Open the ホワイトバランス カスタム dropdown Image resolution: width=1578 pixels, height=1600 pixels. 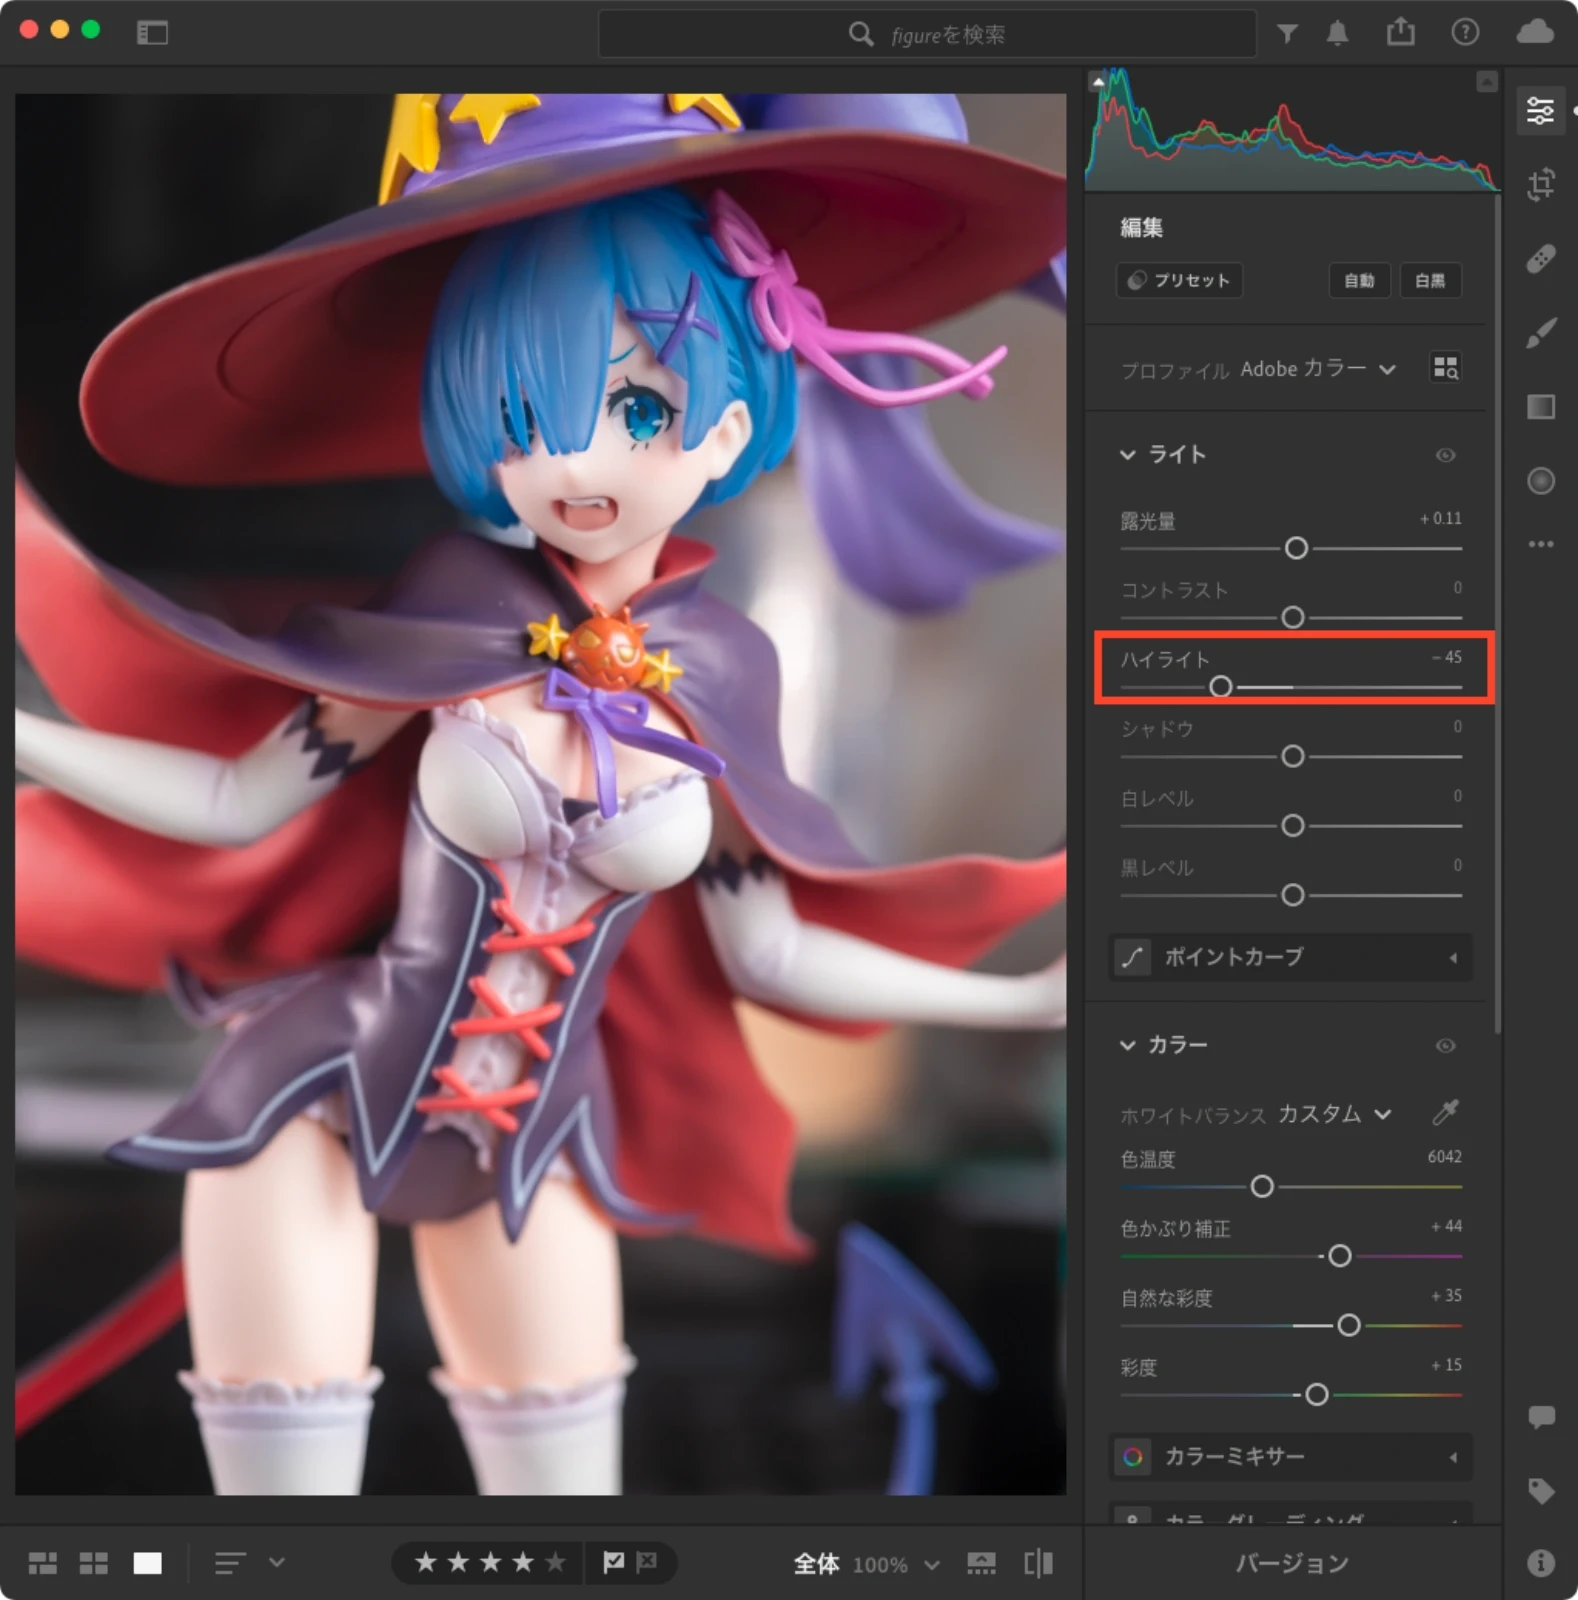point(1334,1114)
